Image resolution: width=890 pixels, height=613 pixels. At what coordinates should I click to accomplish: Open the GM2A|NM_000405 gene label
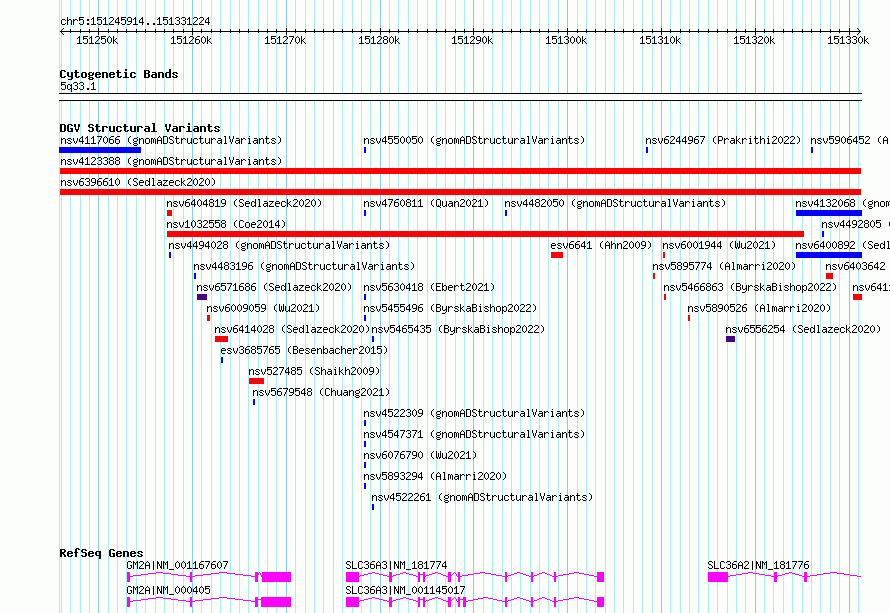[169, 590]
